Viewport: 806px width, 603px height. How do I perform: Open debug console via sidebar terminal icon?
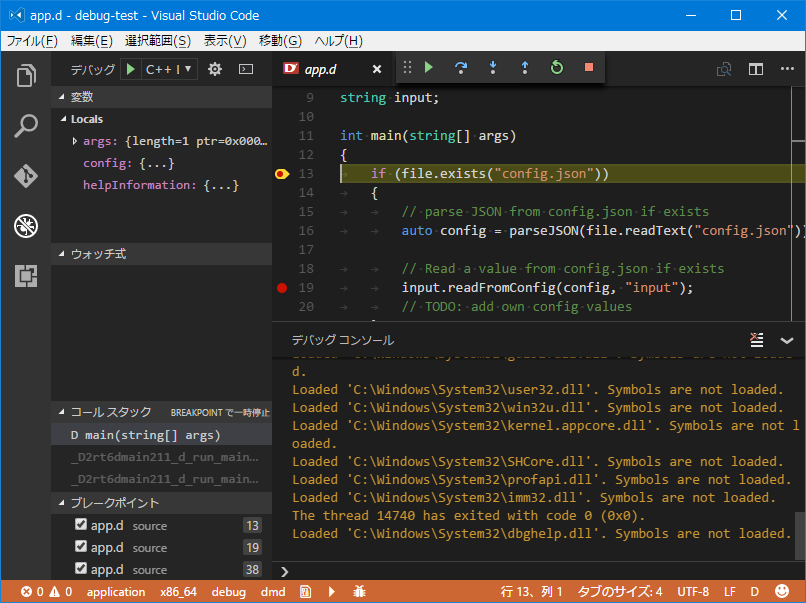click(x=246, y=69)
